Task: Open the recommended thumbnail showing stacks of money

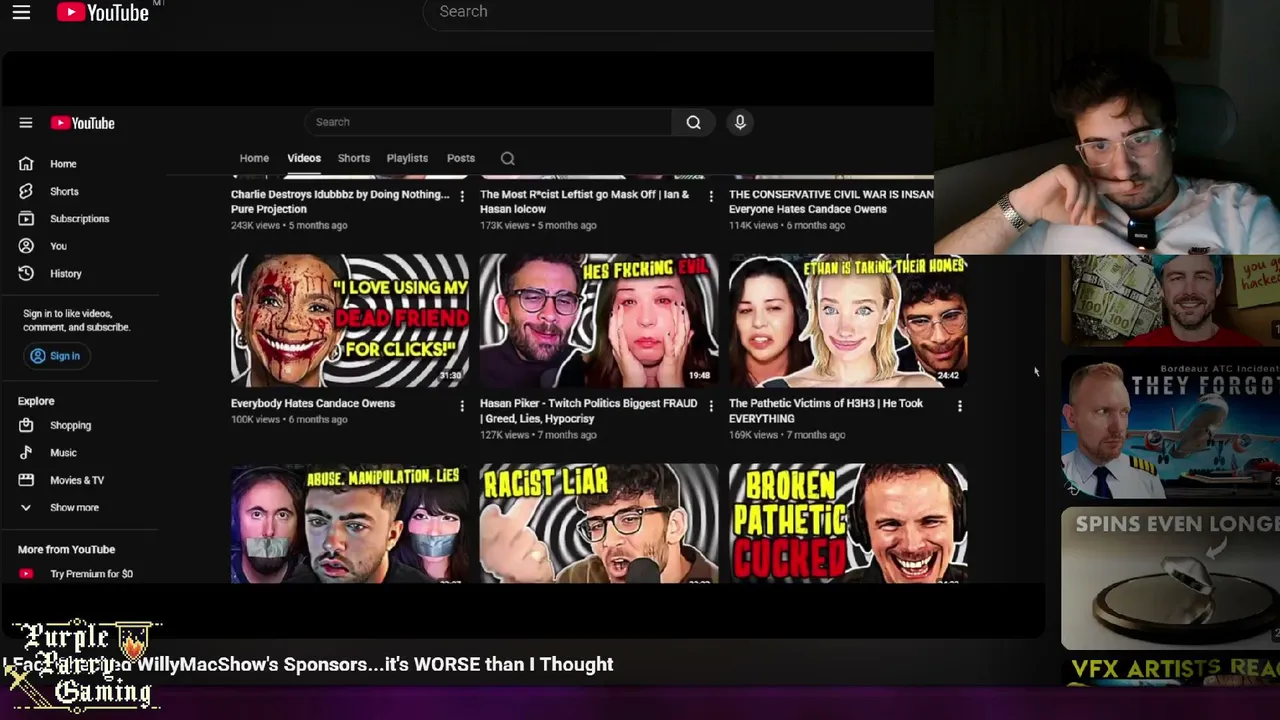Action: point(1170,299)
